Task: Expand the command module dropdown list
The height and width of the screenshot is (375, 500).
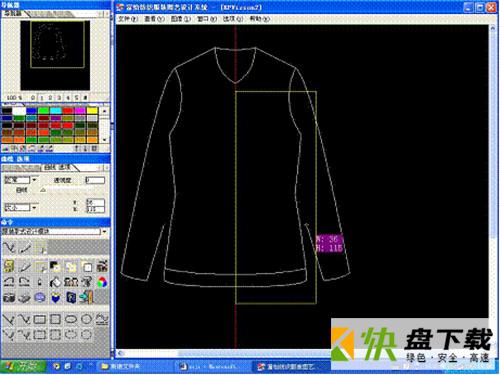Action: pyautogui.click(x=105, y=231)
